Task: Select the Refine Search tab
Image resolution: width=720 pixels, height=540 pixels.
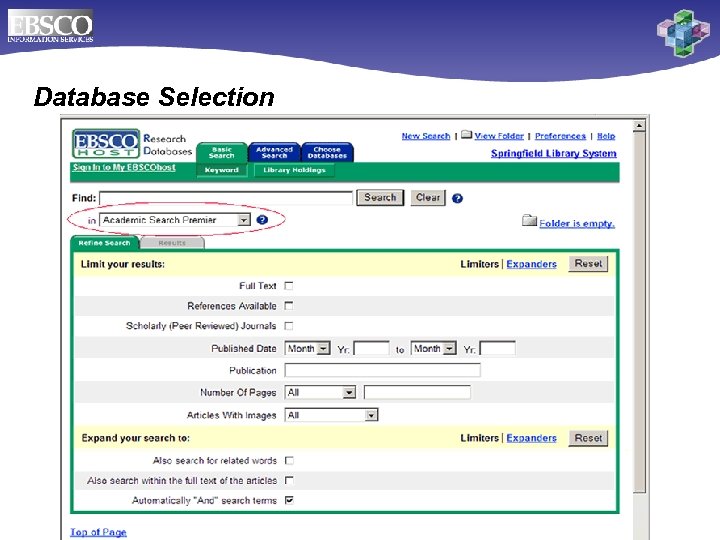Action: [x=105, y=243]
